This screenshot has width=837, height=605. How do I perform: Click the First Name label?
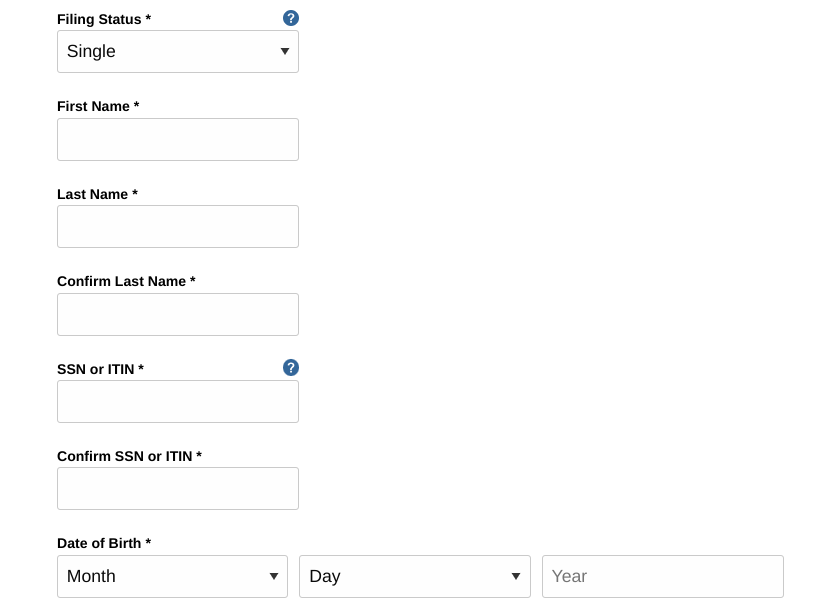98,106
